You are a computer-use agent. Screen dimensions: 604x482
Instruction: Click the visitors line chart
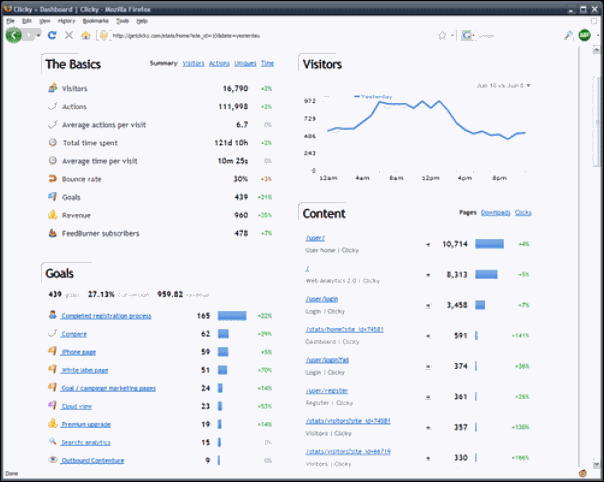click(x=426, y=120)
